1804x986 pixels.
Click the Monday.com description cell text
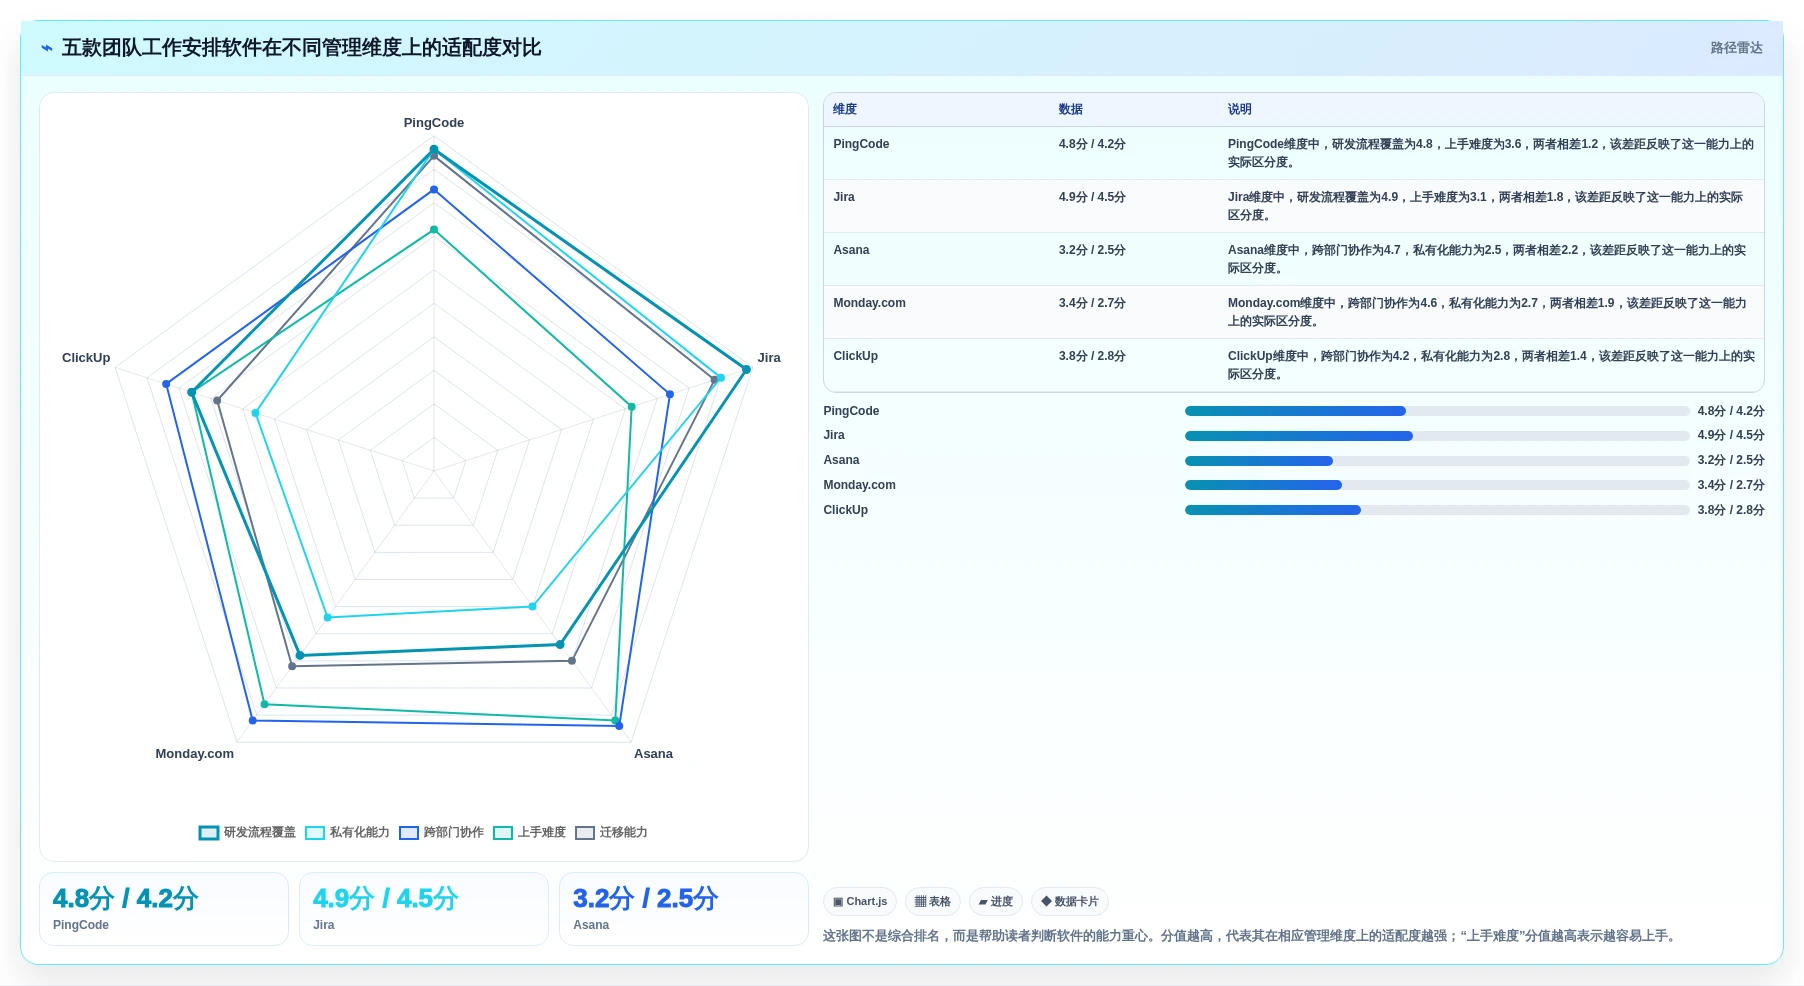click(1487, 312)
